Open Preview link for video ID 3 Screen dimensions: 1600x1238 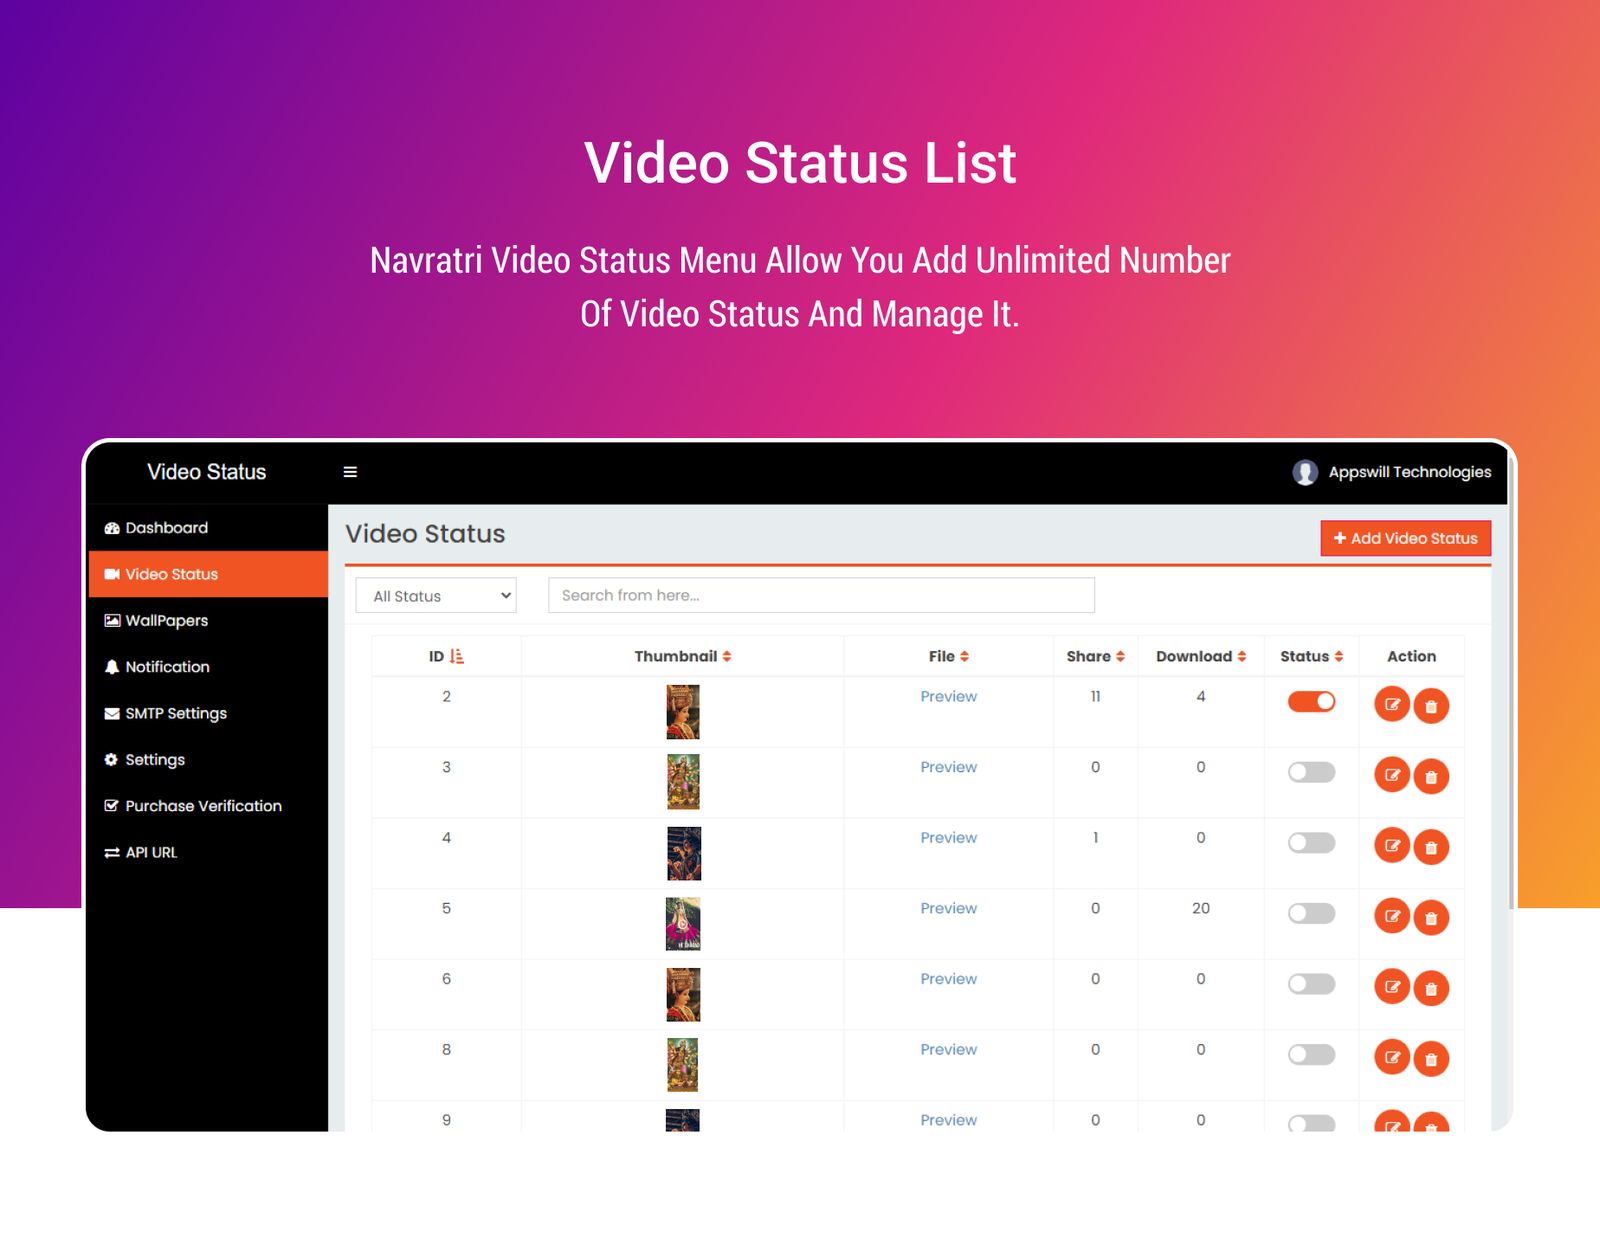pyautogui.click(x=948, y=767)
